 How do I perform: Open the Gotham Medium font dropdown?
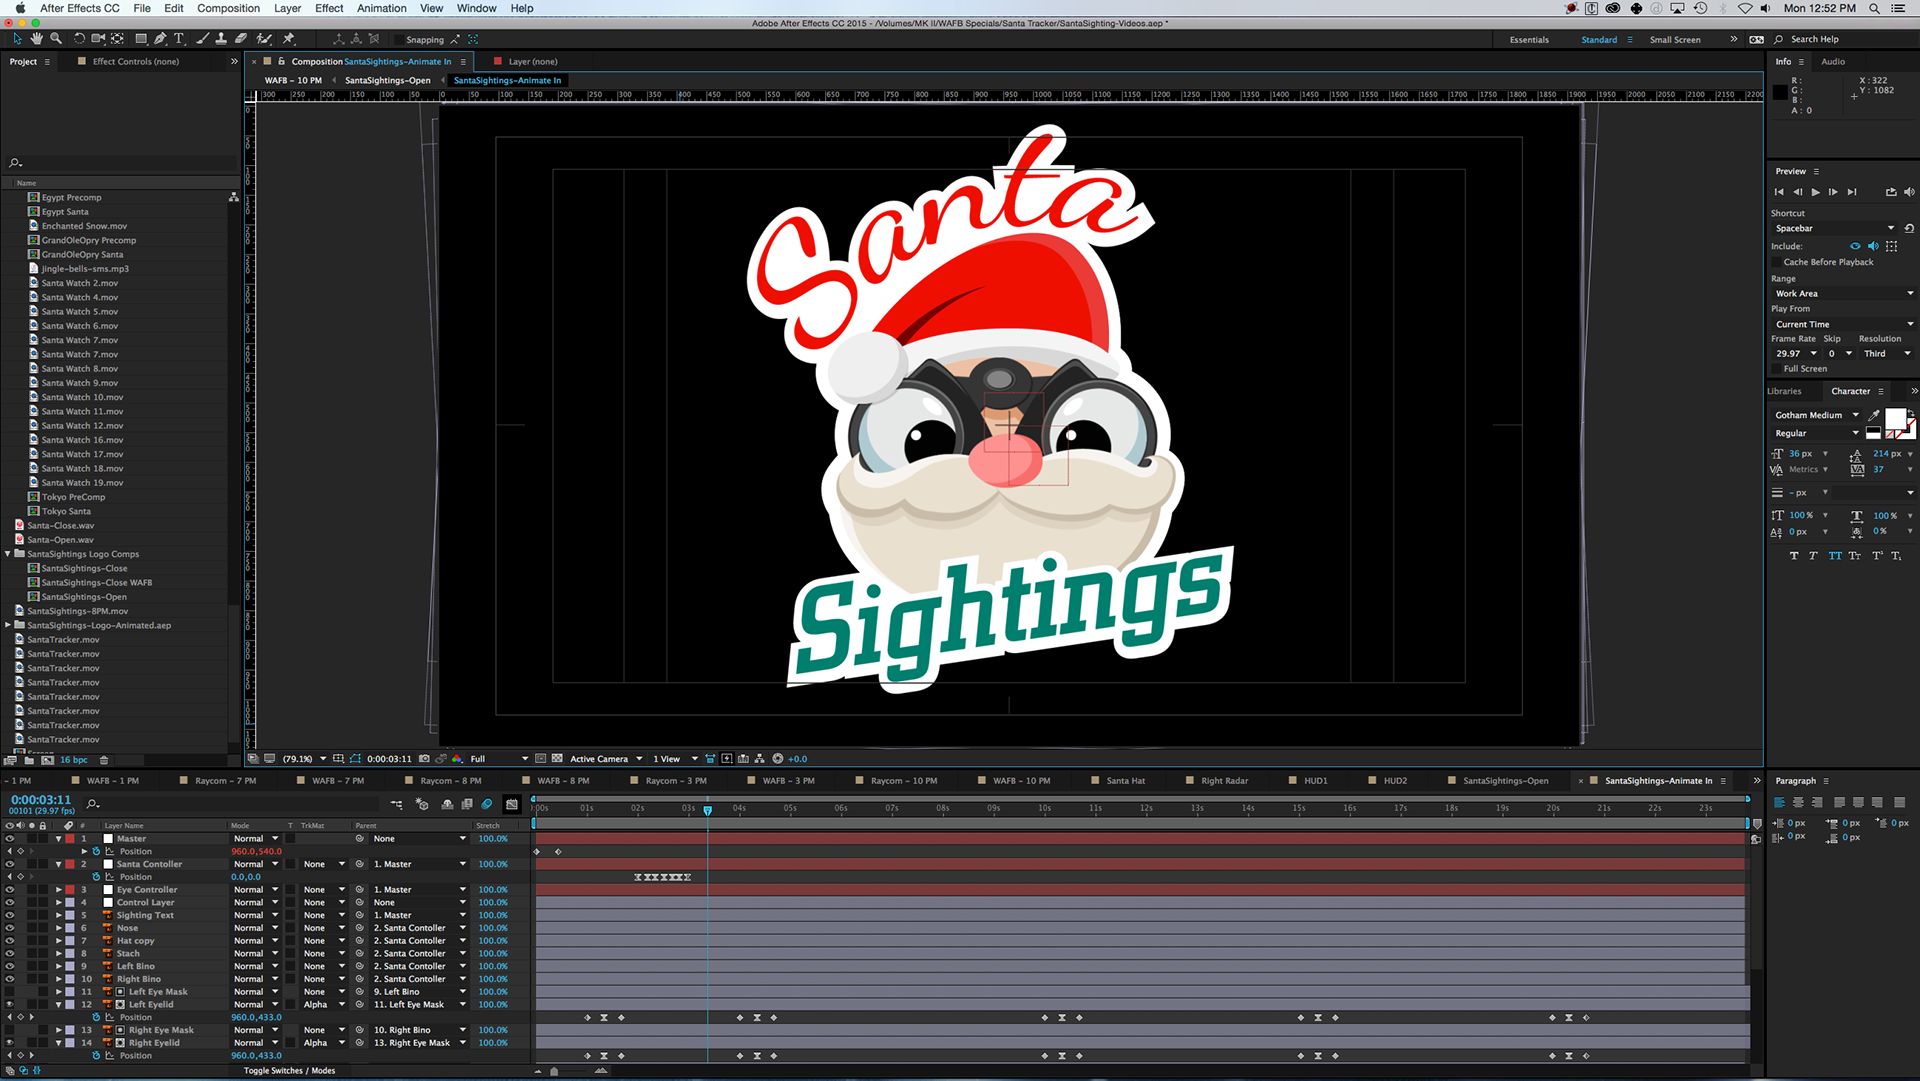click(1816, 415)
